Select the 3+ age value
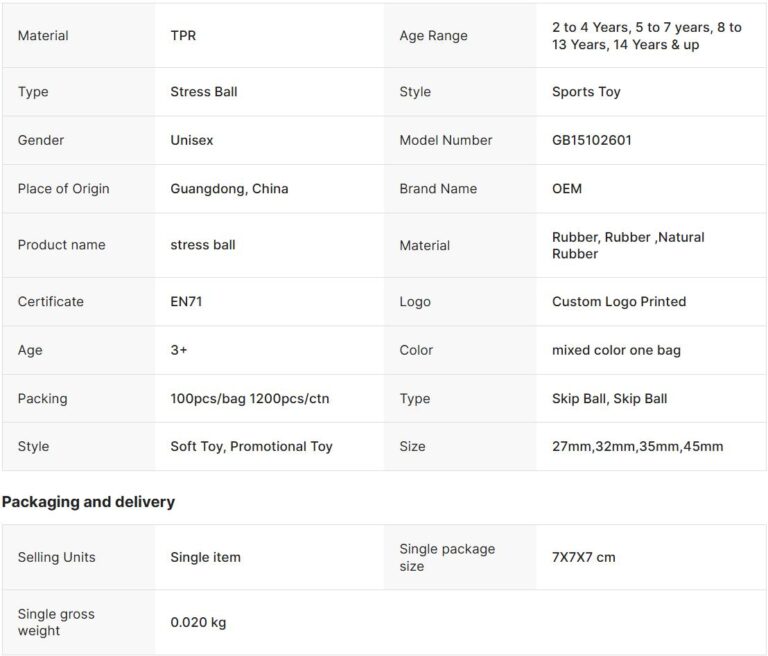Viewport: 768px width, 656px height. [178, 350]
